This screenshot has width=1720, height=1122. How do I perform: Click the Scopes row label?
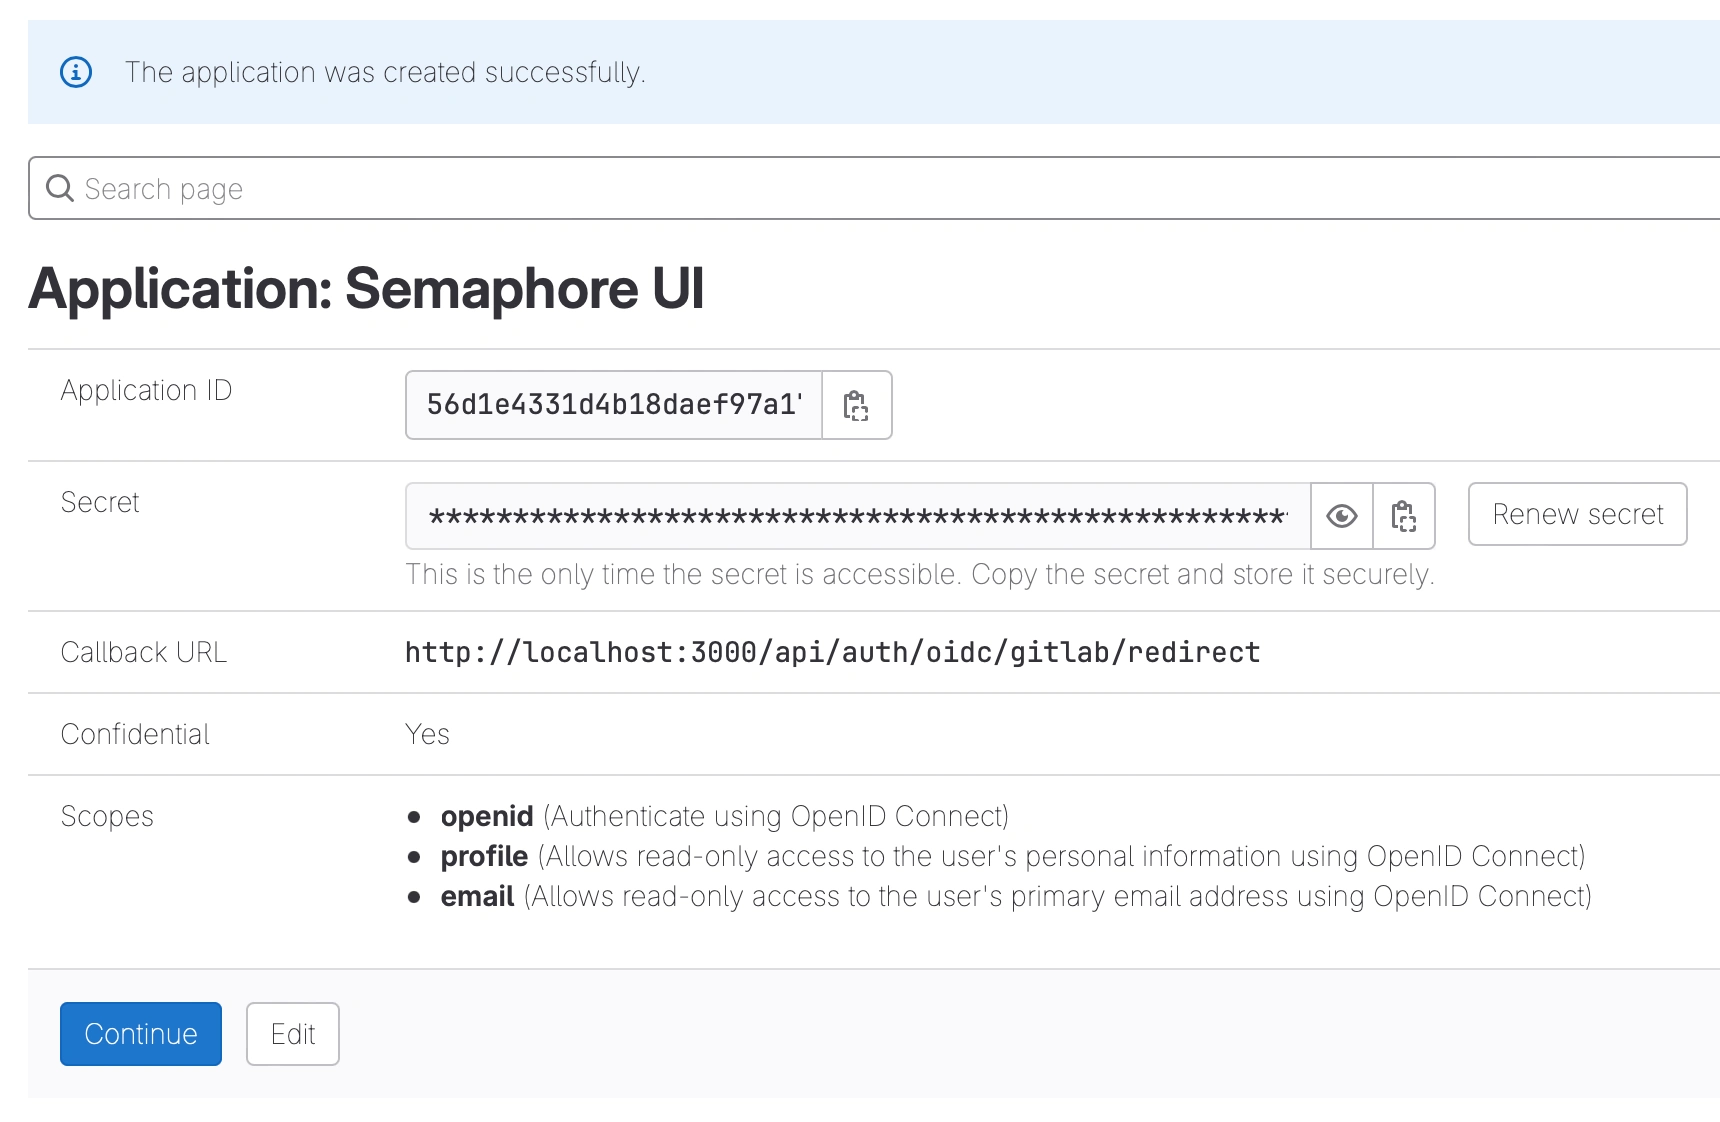point(107,816)
